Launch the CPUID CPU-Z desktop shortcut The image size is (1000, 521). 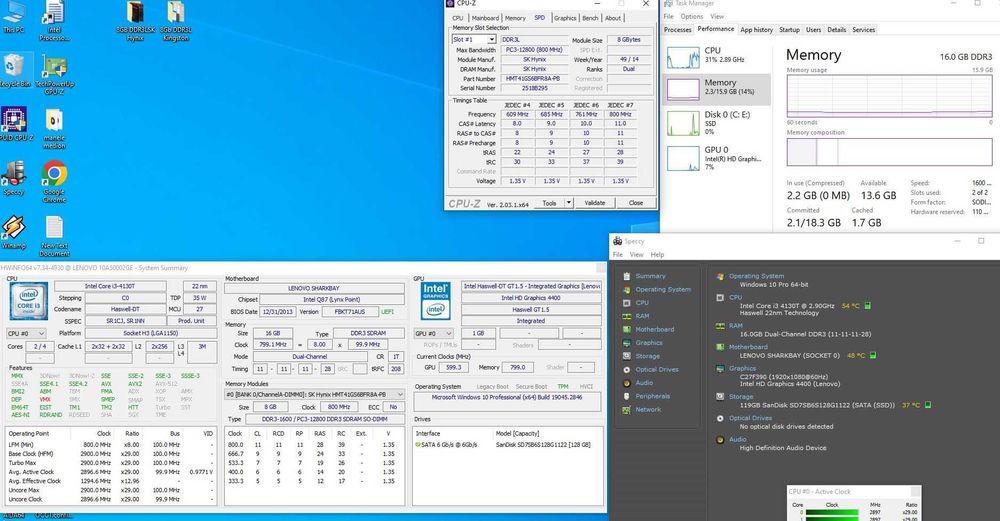point(15,124)
